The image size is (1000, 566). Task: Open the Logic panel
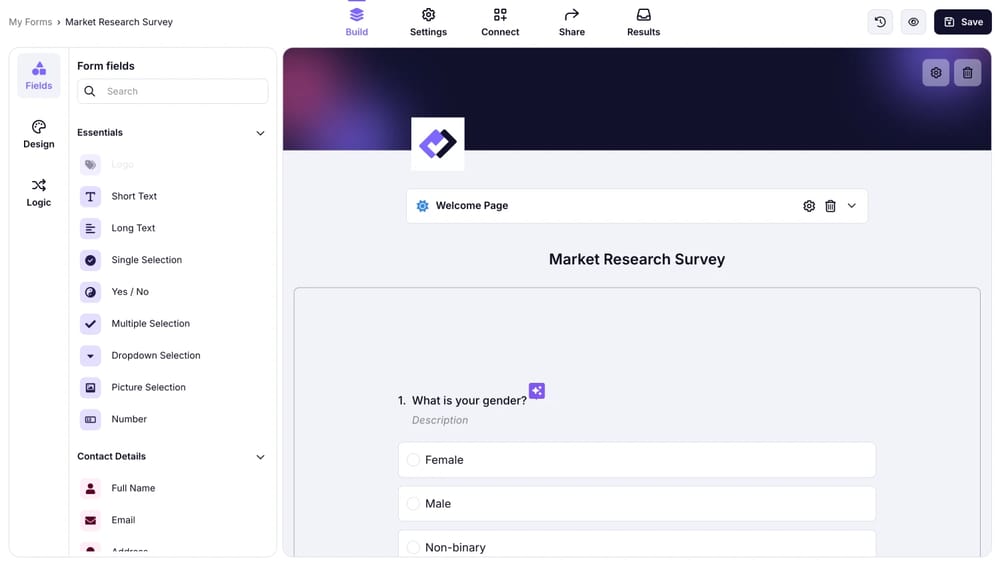pyautogui.click(x=39, y=192)
